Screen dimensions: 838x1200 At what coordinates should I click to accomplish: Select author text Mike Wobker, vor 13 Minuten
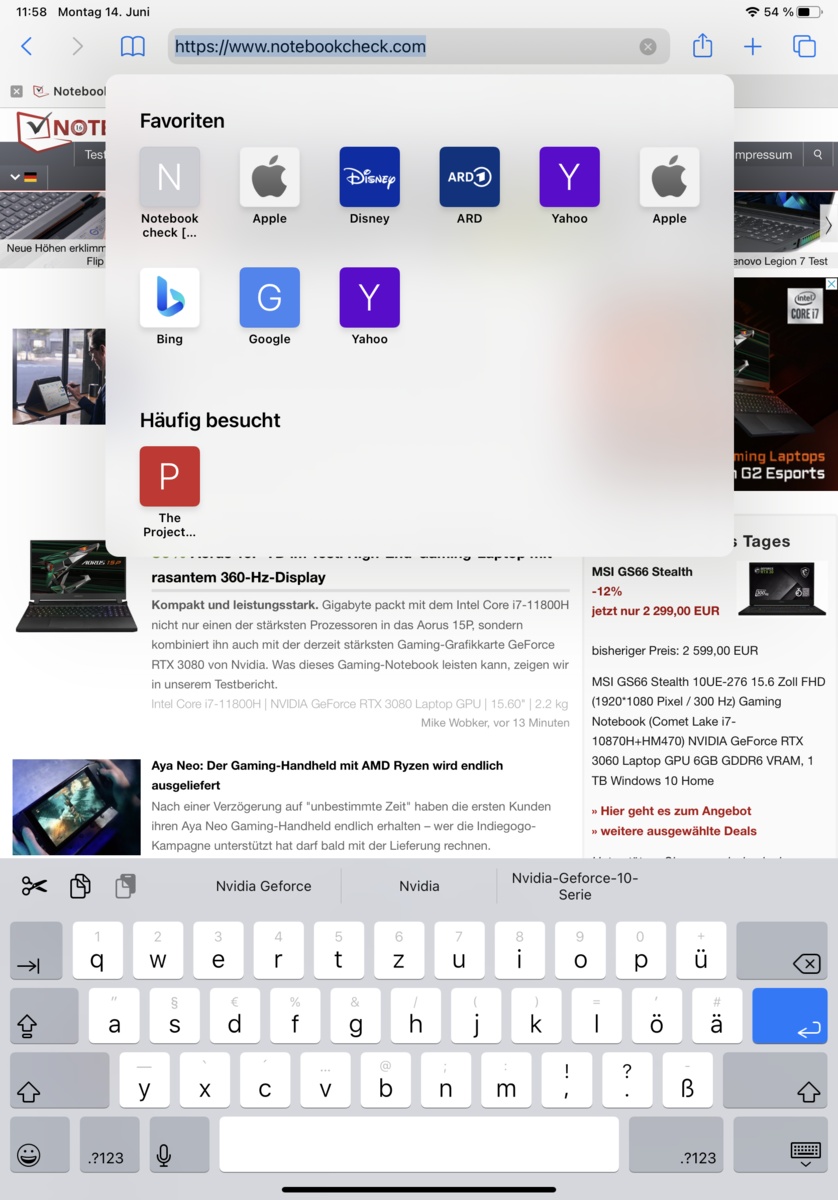click(x=495, y=722)
